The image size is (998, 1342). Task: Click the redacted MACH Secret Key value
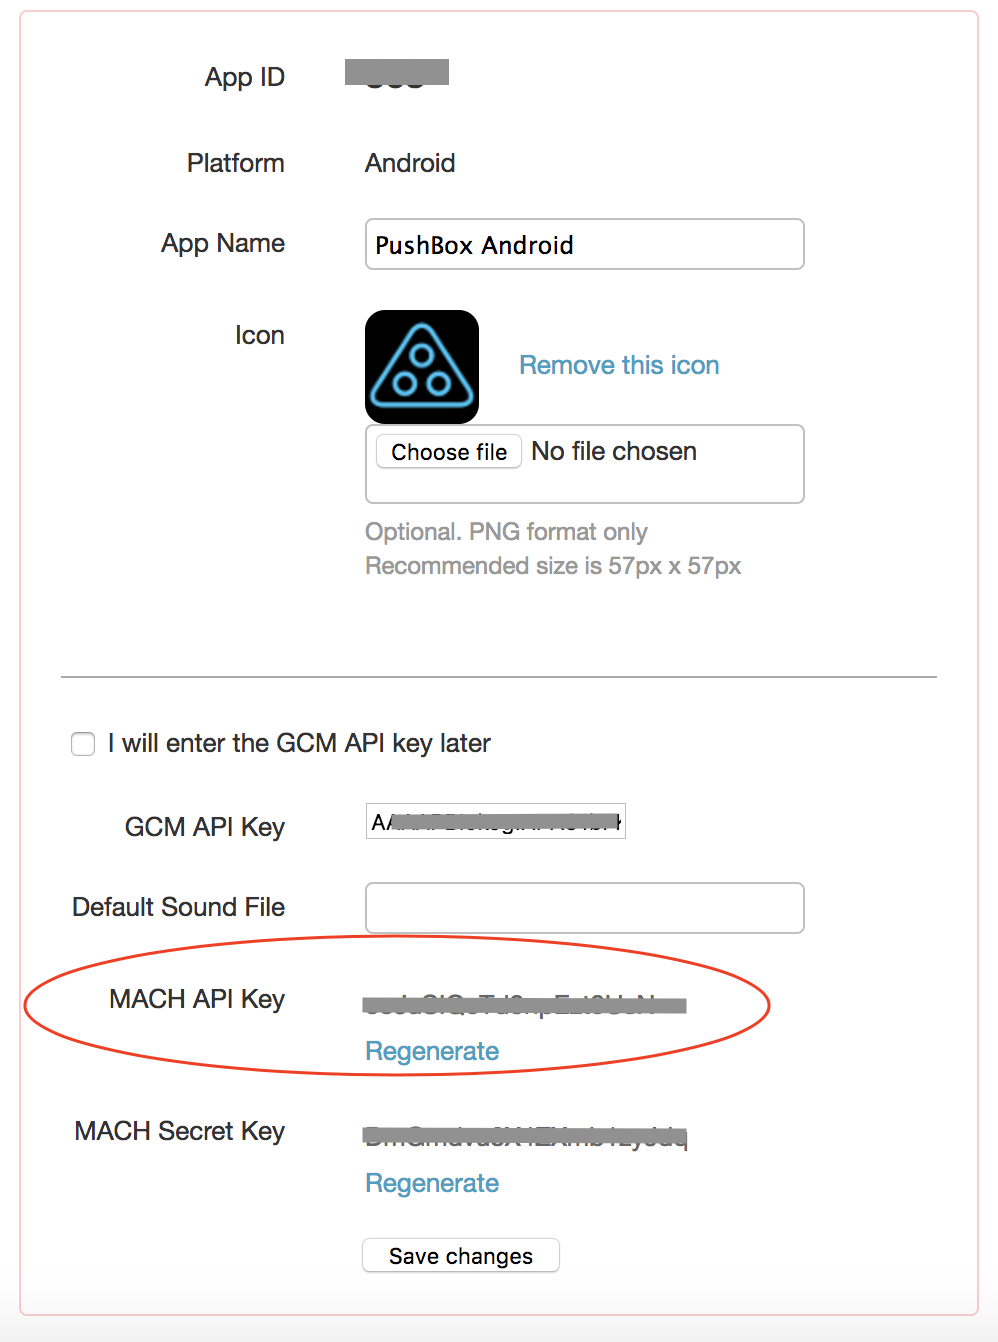point(524,1136)
